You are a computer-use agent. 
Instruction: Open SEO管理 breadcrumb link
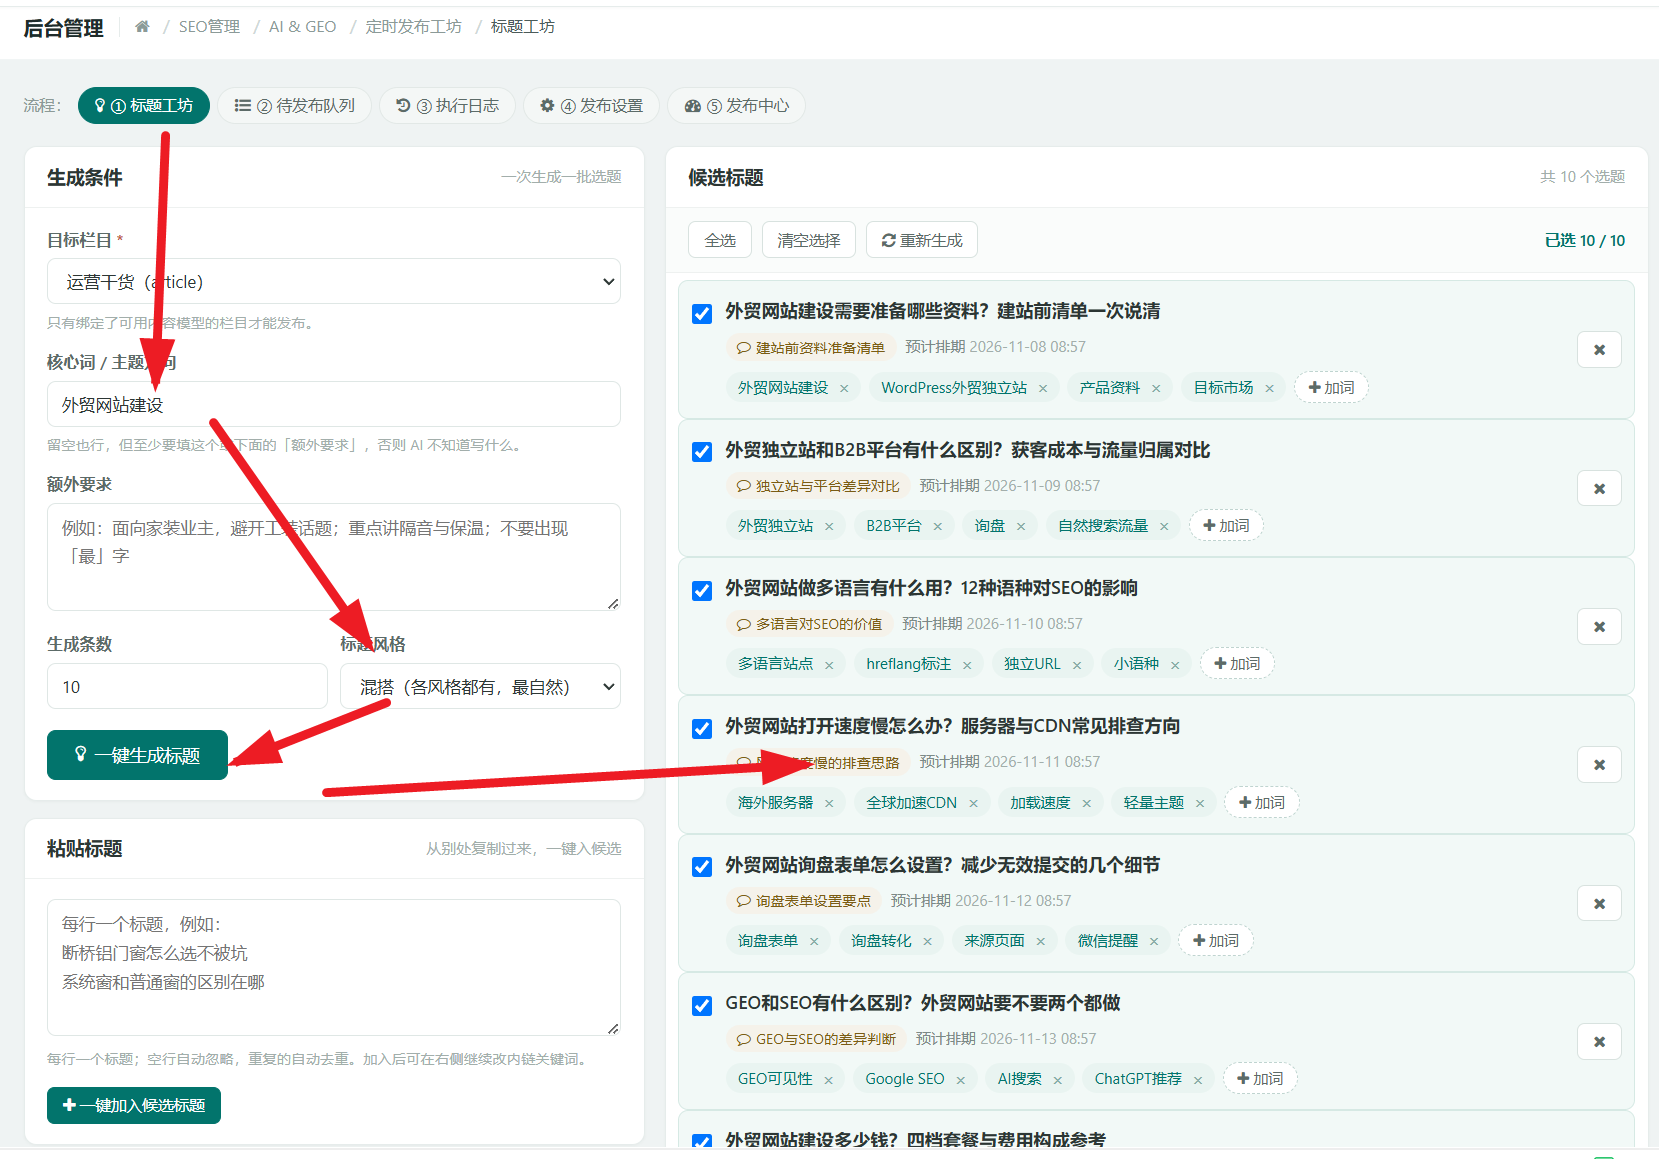[209, 26]
